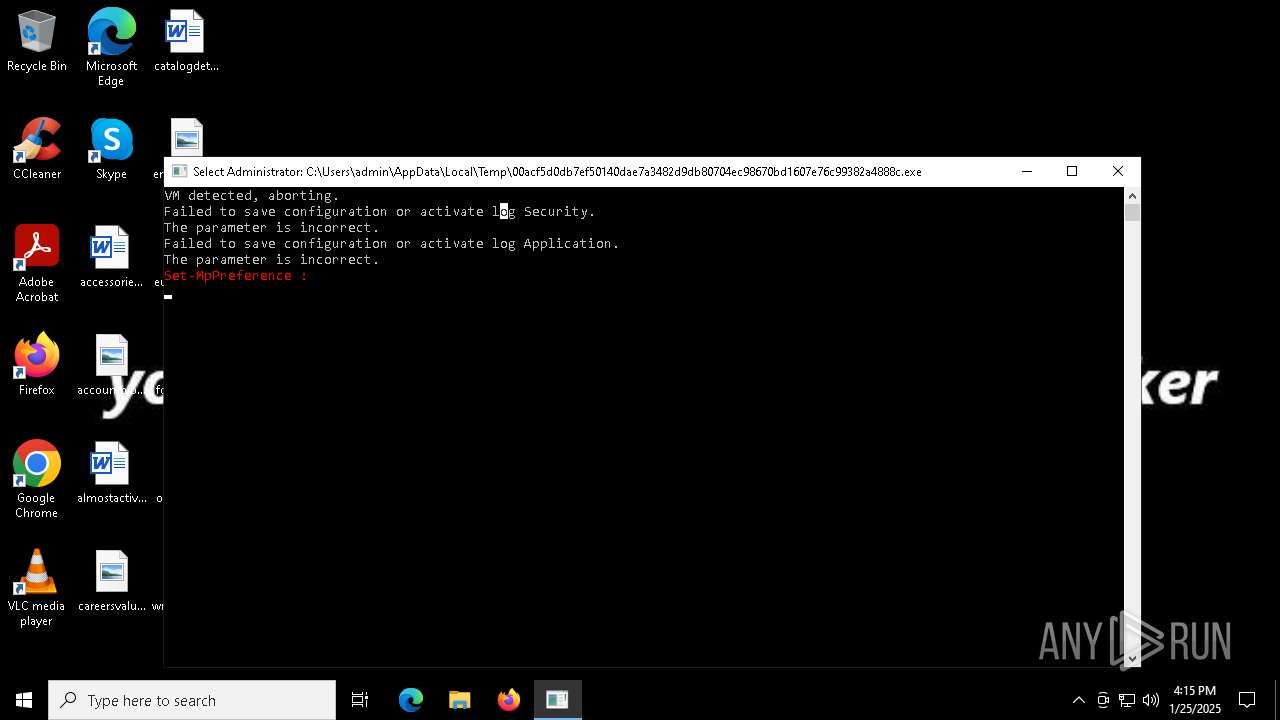Open CCleaner desktop shortcut
Screen dimensions: 1280x720
[37, 150]
